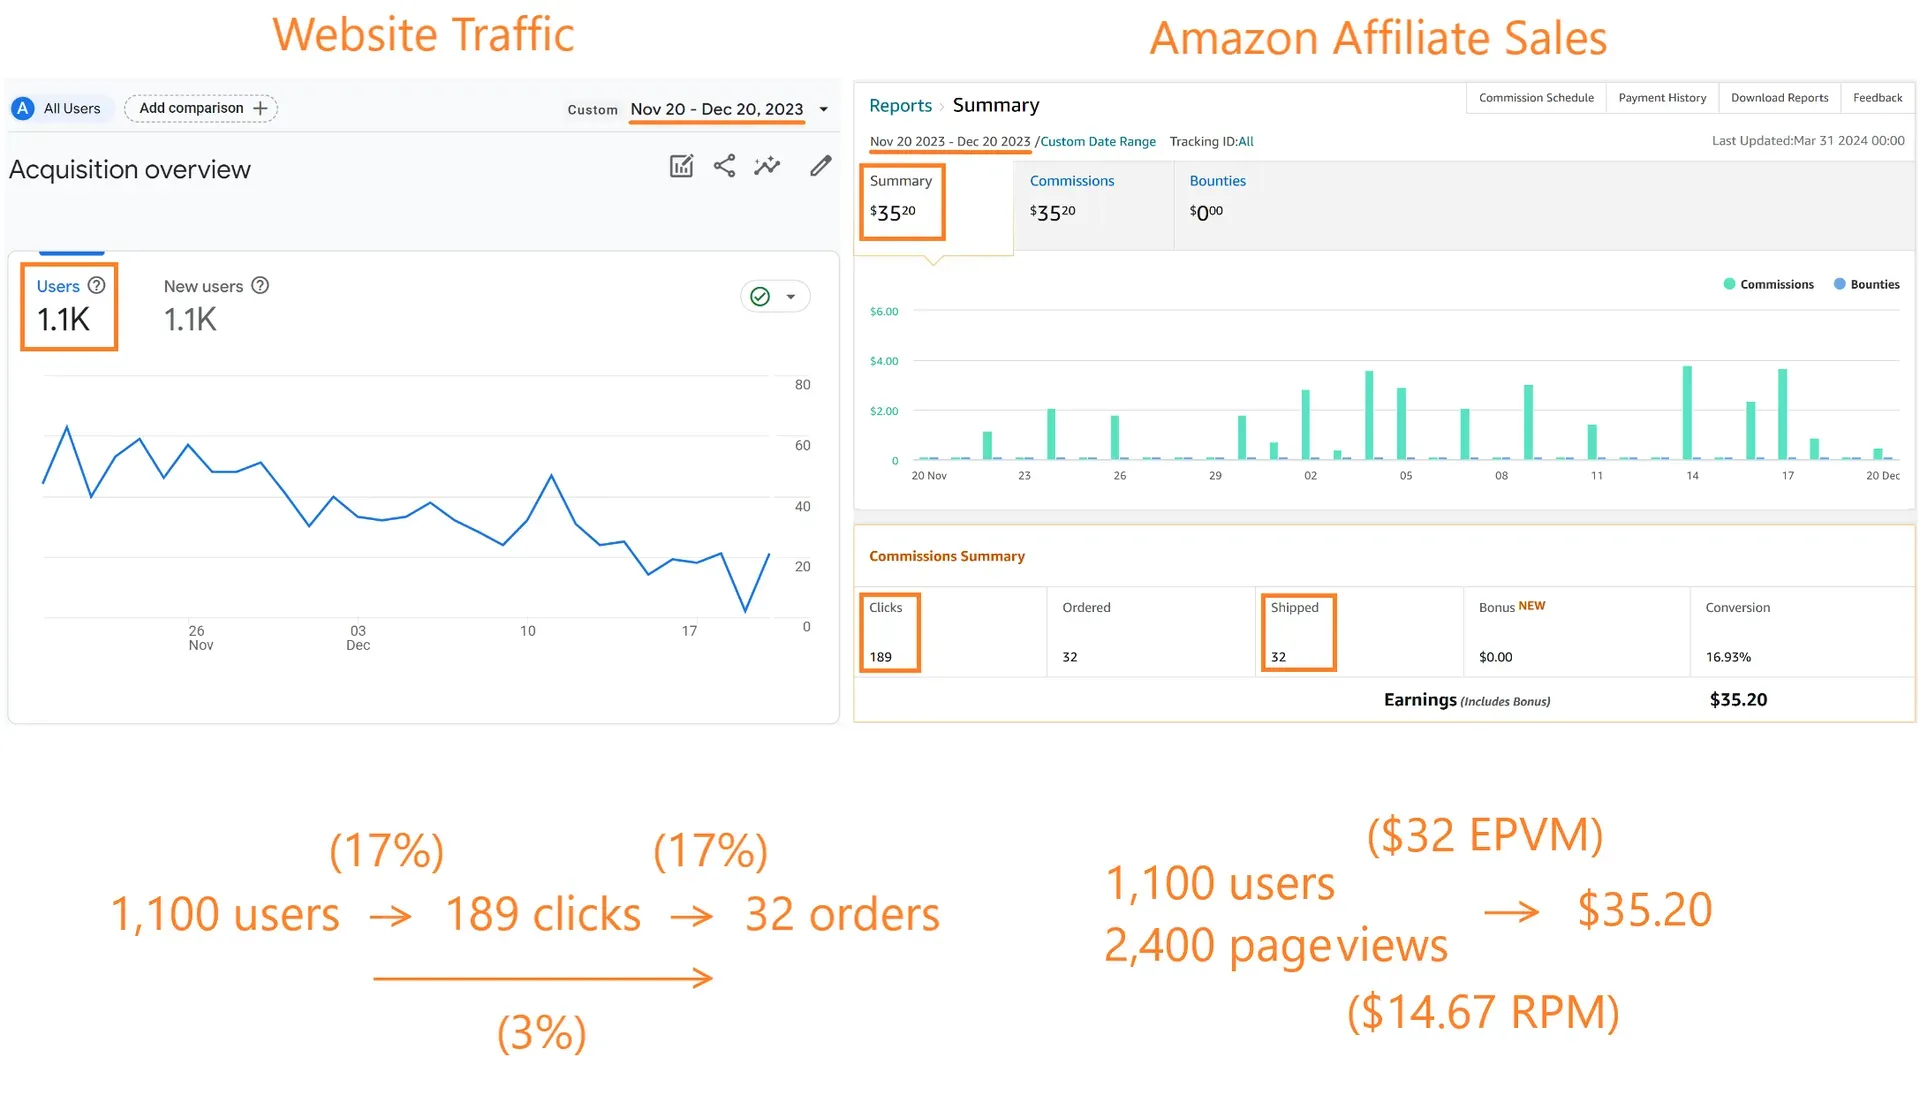Click the Commission Schedule link
1920x1094 pixels.
pos(1536,96)
